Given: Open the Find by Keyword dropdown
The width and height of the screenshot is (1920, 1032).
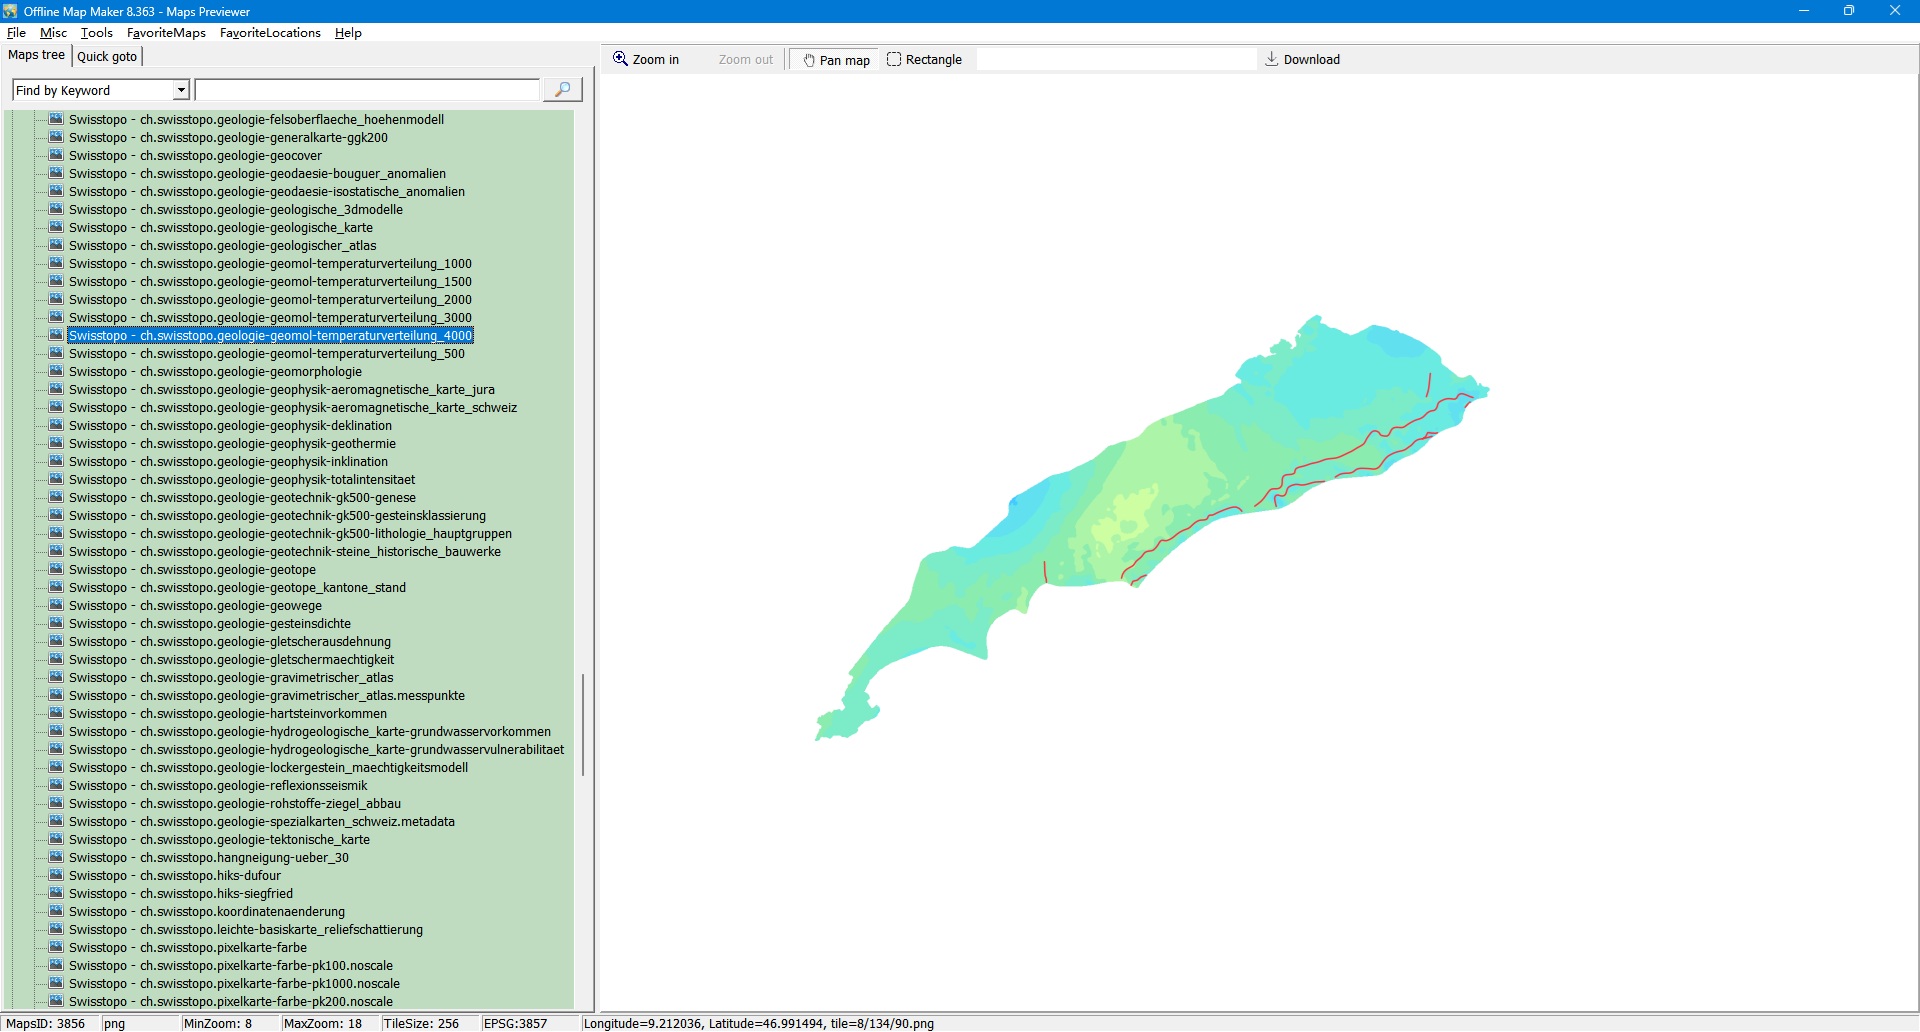Looking at the screenshot, I should point(181,91).
